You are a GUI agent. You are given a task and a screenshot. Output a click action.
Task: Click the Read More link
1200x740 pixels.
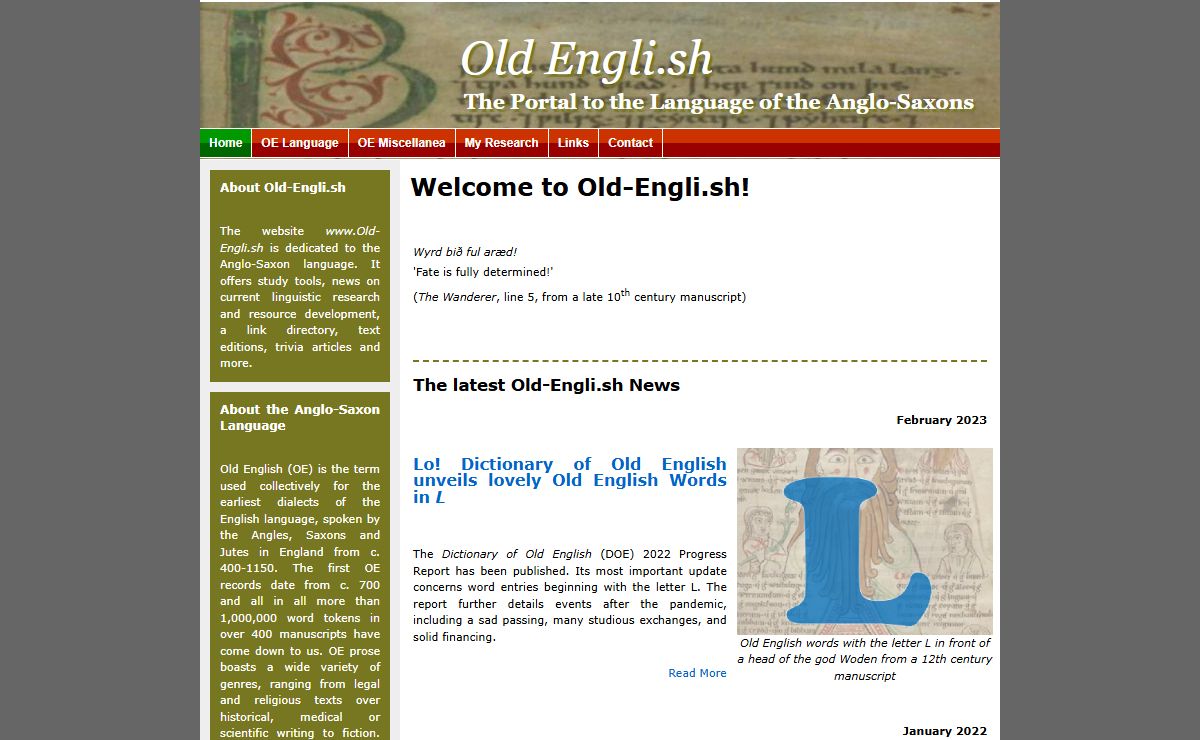pos(697,673)
